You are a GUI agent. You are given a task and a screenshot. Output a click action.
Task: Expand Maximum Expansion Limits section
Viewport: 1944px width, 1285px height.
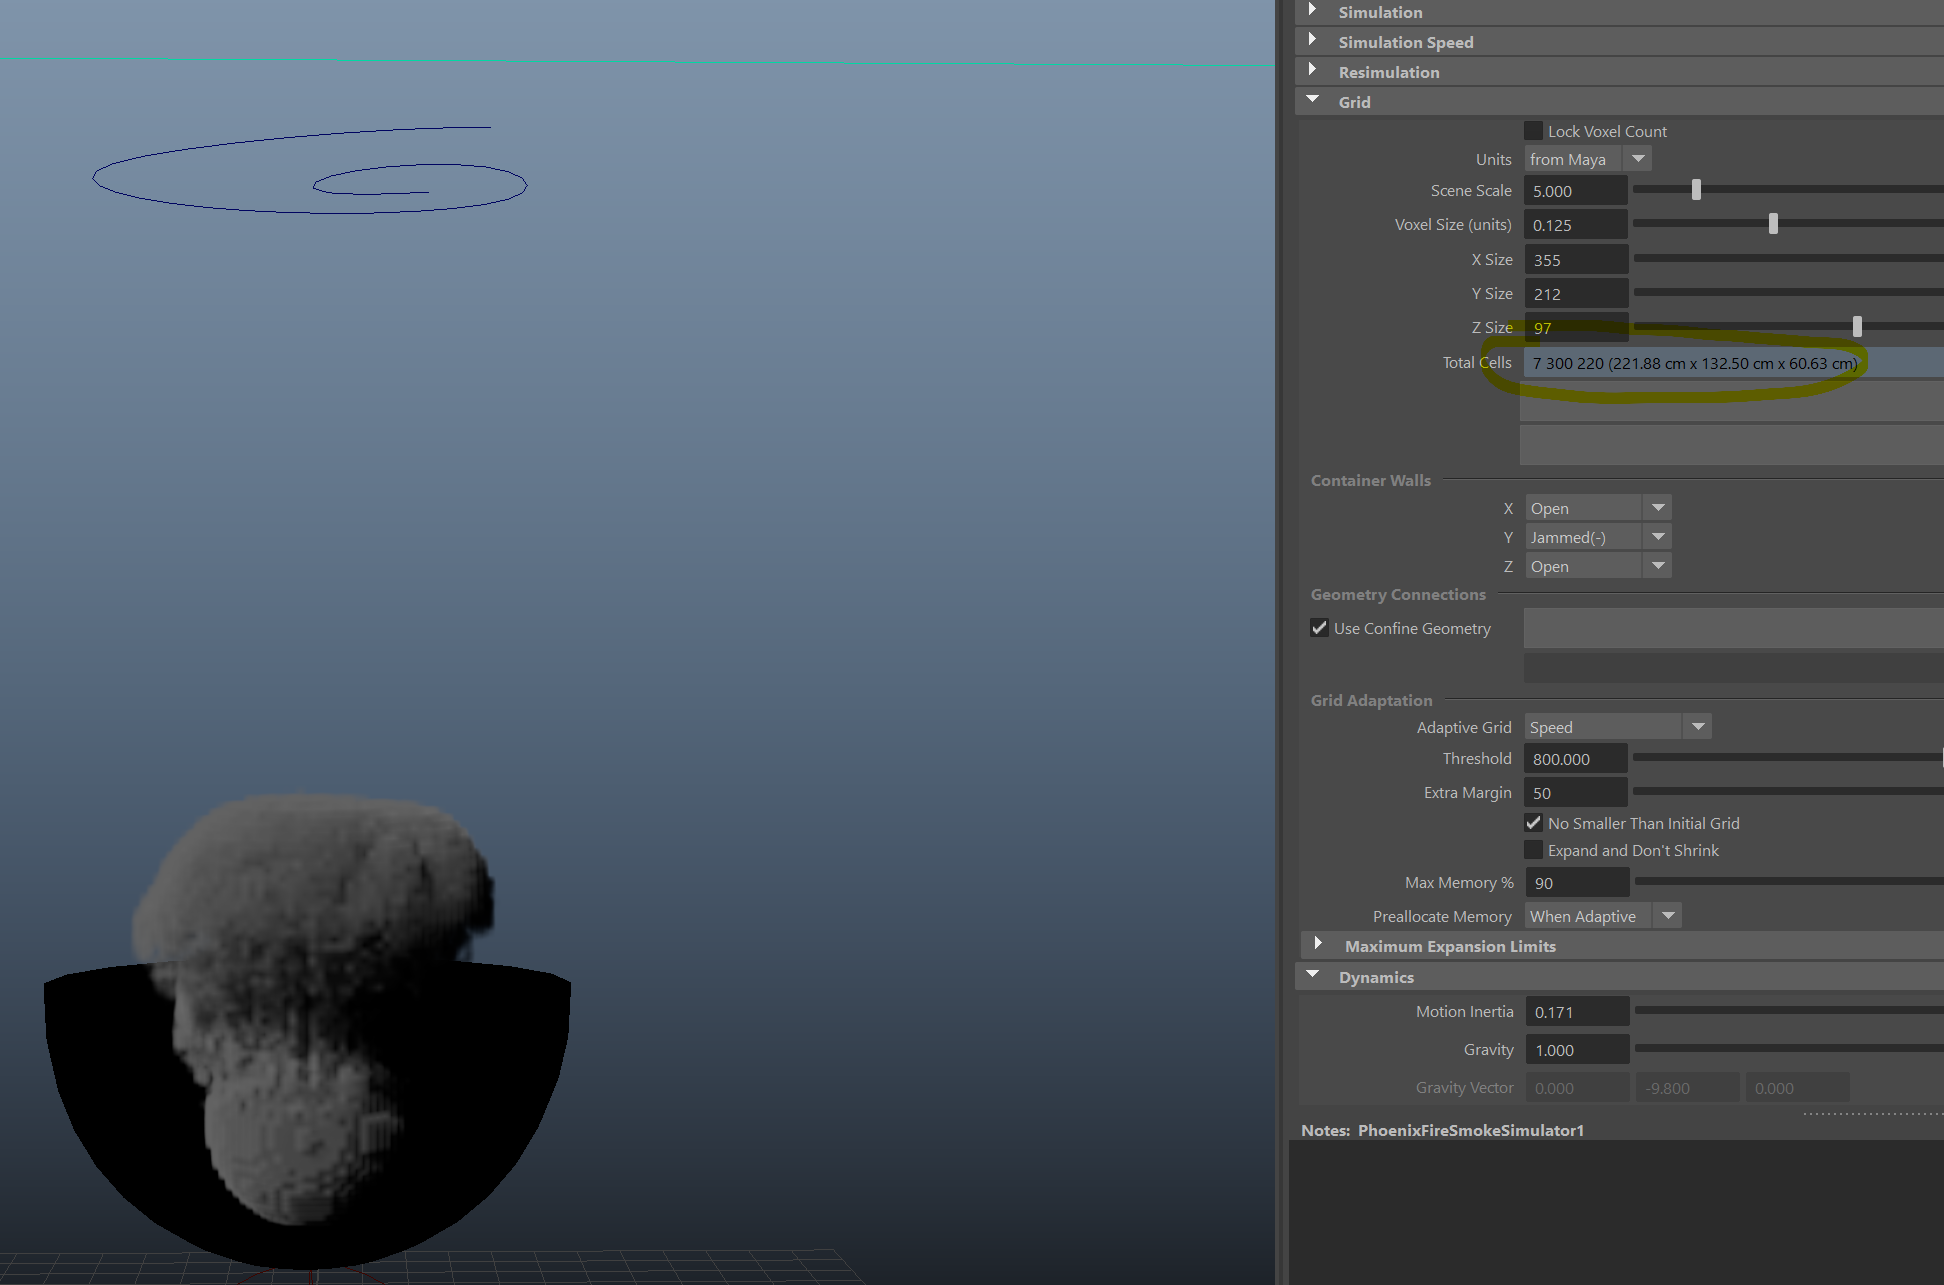(1318, 944)
